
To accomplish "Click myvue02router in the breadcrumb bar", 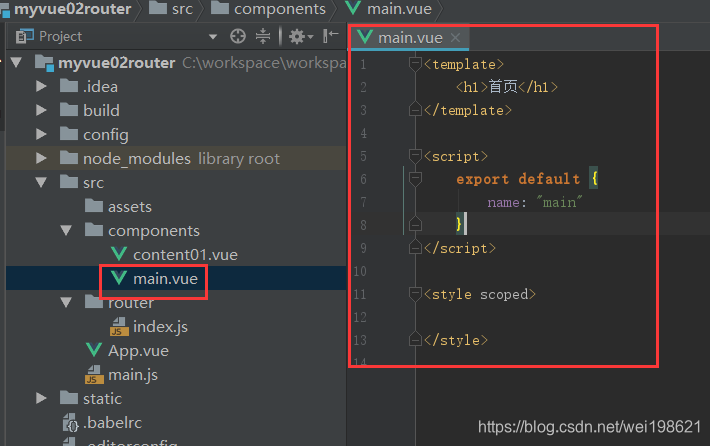I will coord(72,9).
